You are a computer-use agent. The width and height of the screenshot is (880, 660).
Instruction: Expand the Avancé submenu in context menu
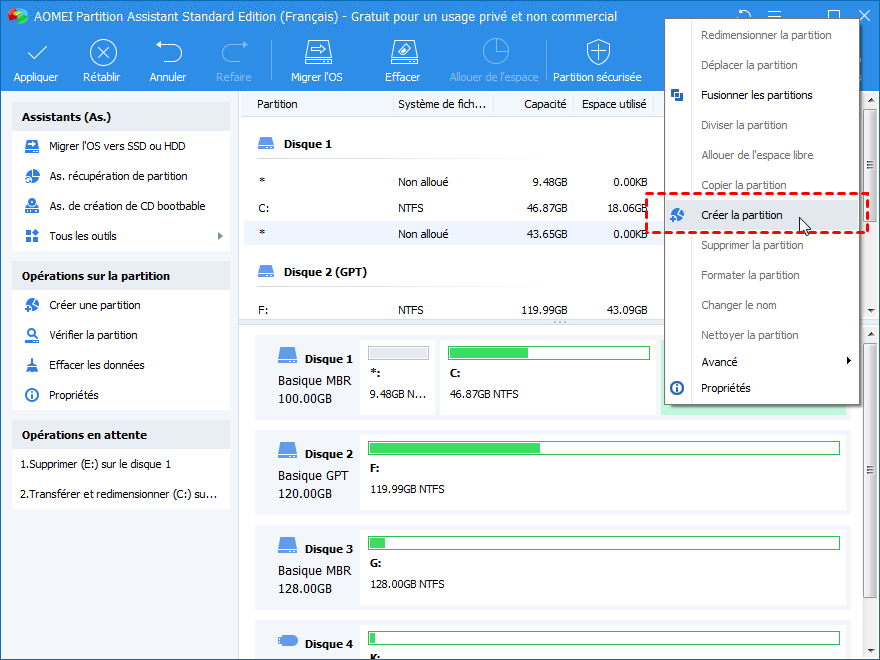pos(849,362)
